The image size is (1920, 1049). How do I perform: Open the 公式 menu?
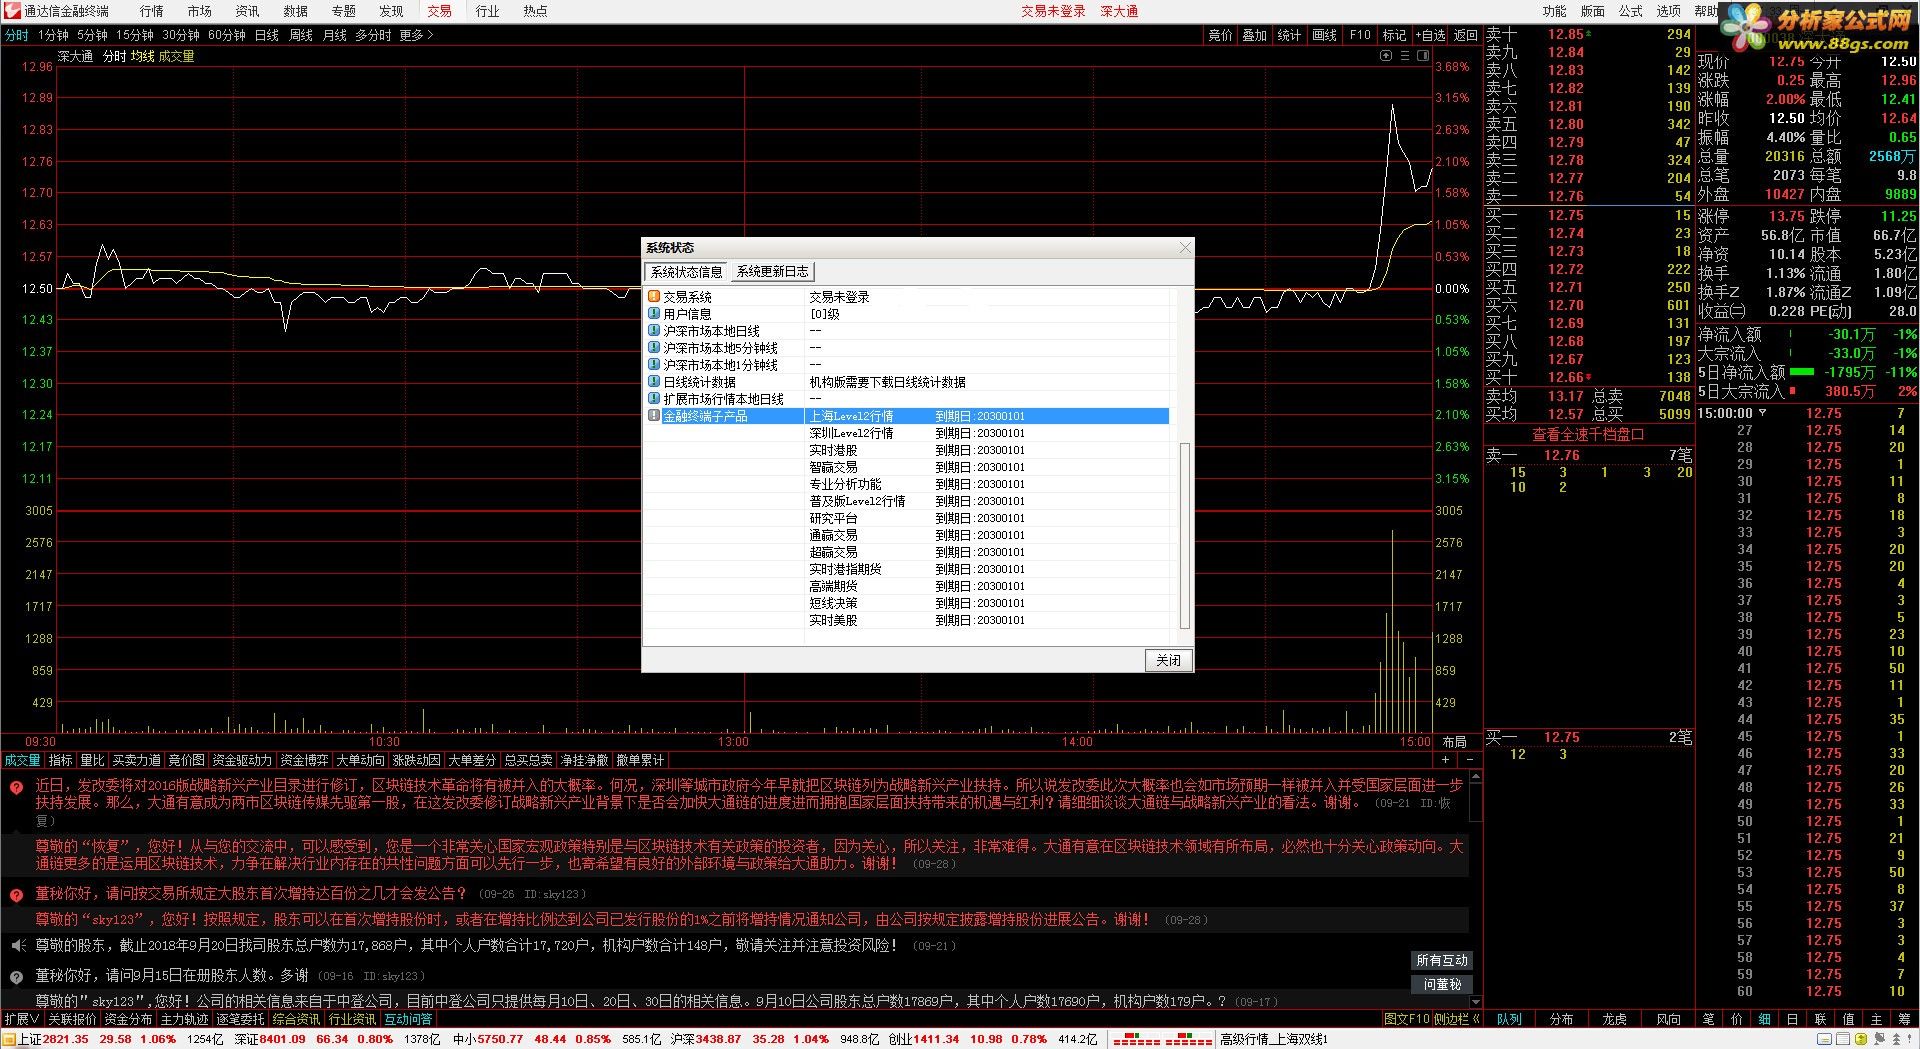click(x=1630, y=11)
